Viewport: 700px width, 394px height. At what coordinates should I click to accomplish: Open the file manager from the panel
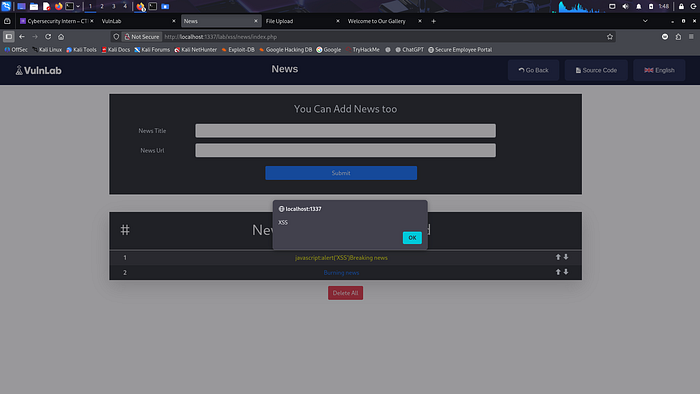click(x=34, y=6)
